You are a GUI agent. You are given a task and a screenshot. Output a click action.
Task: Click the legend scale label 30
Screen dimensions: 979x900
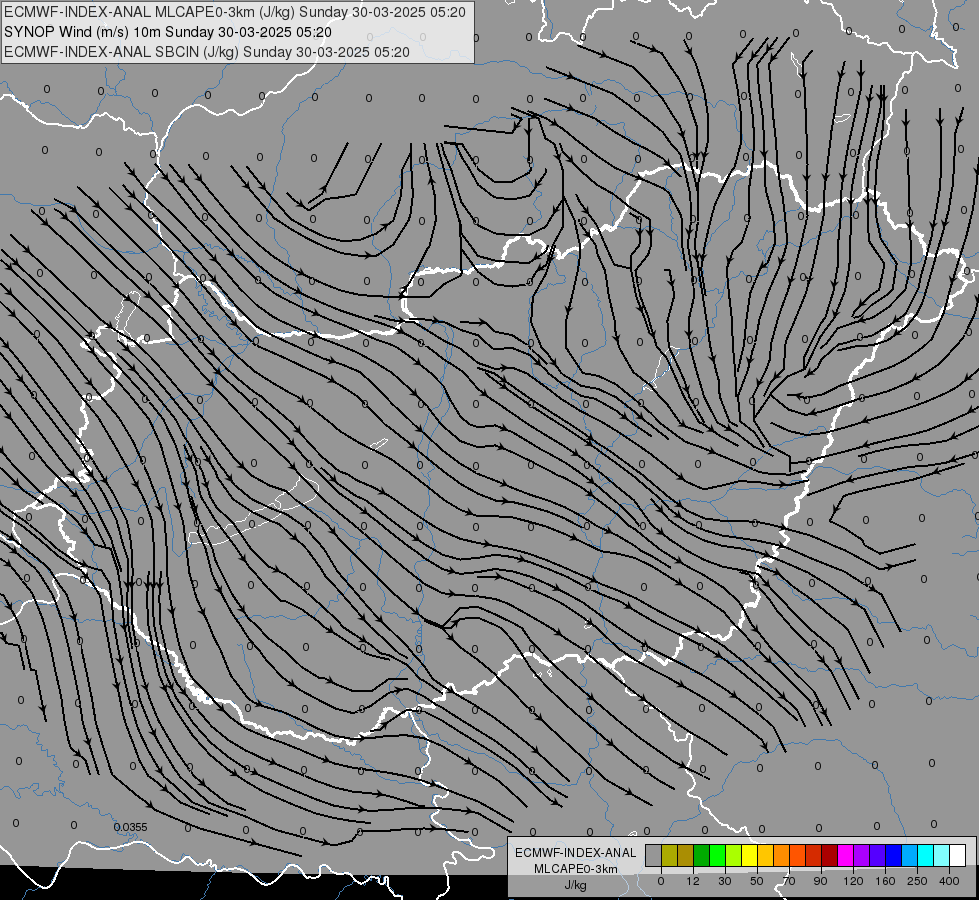coord(725,881)
